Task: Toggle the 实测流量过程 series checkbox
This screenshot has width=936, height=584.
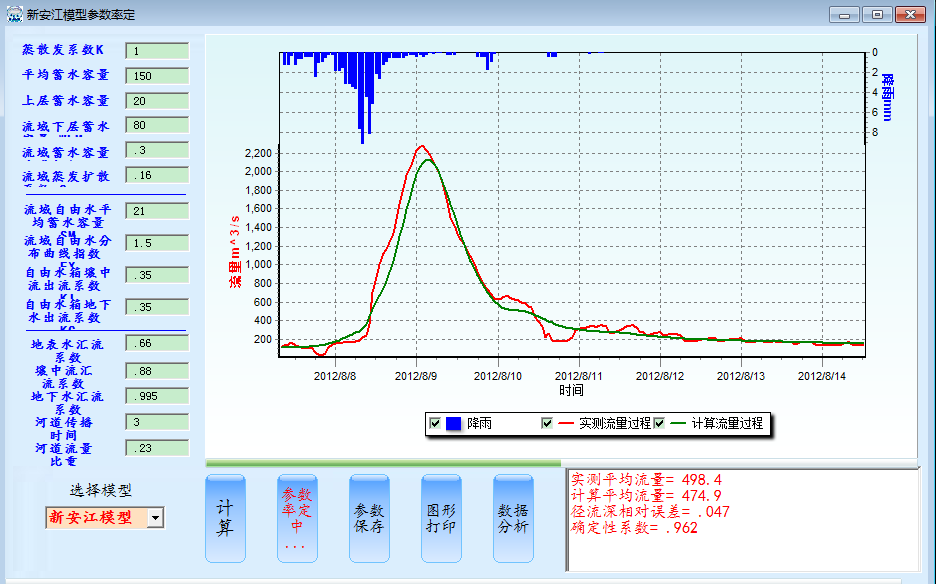Action: pyautogui.click(x=547, y=424)
